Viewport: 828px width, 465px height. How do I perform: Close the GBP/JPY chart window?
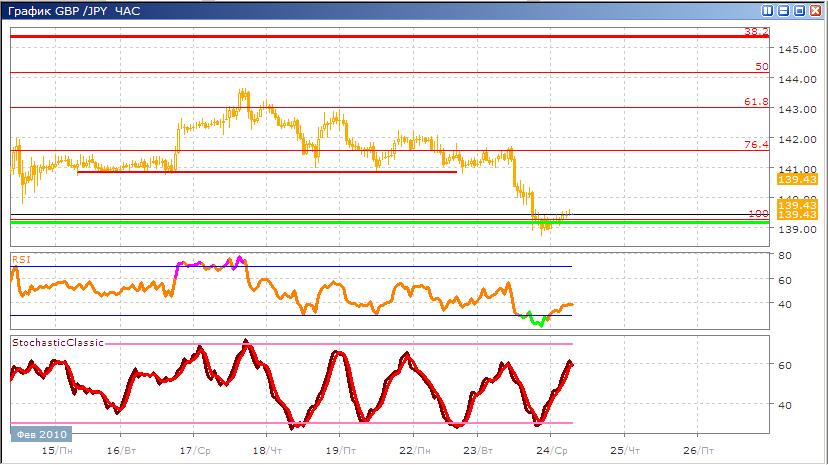814,11
